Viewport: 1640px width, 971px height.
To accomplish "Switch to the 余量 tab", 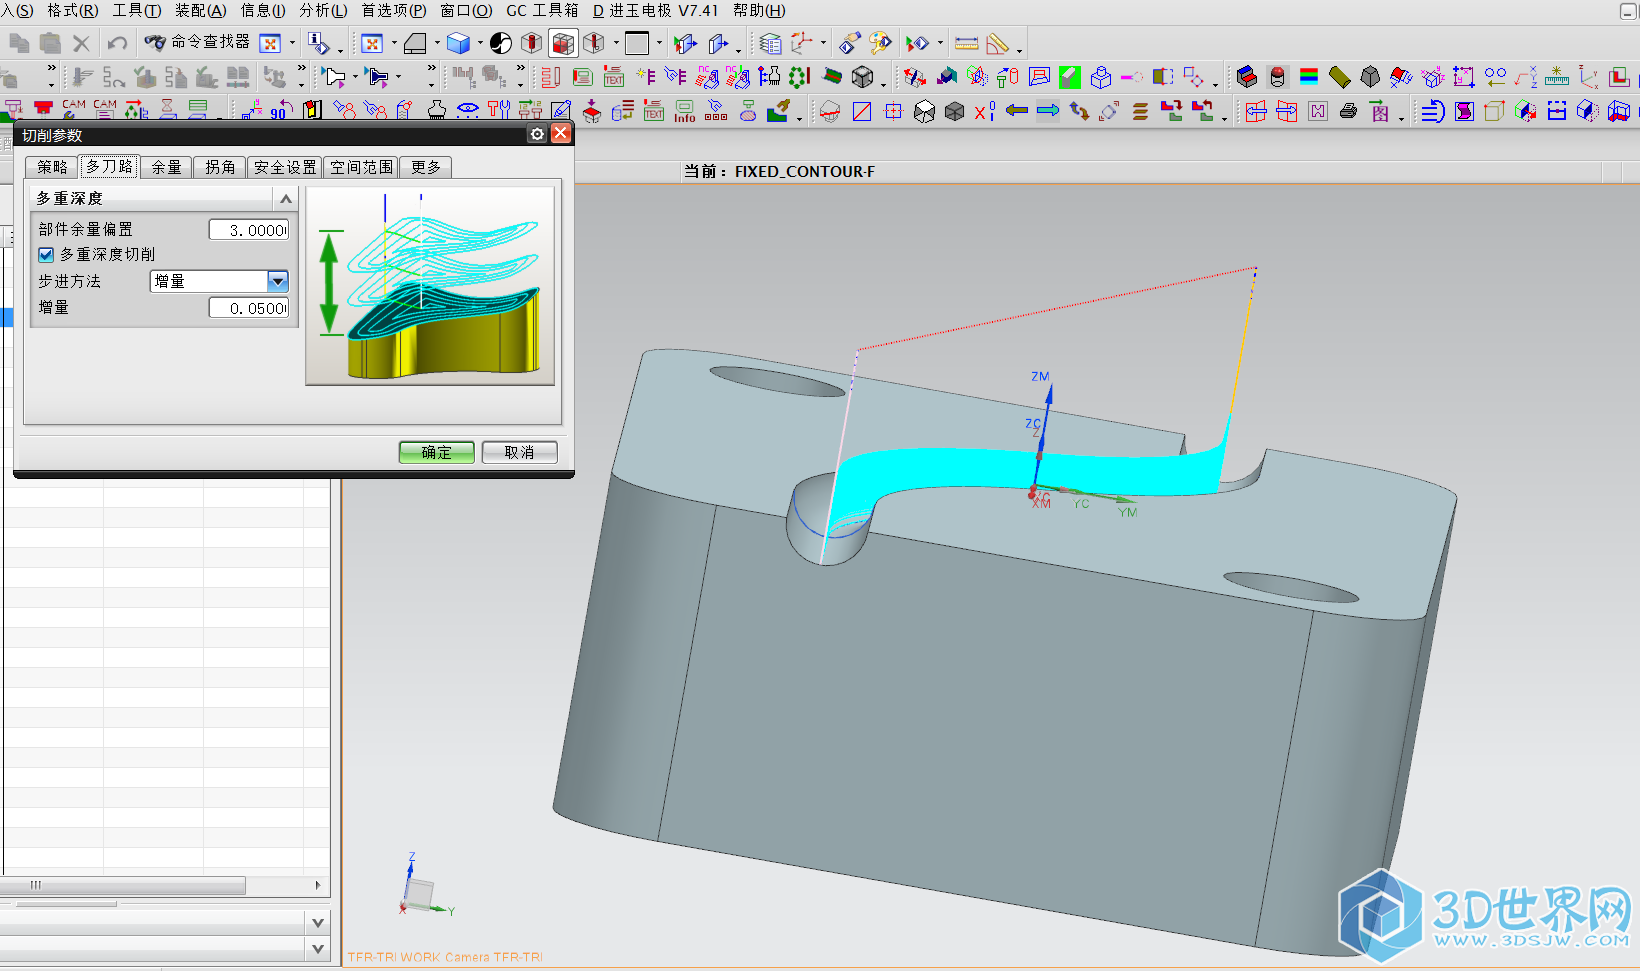I will pos(166,167).
